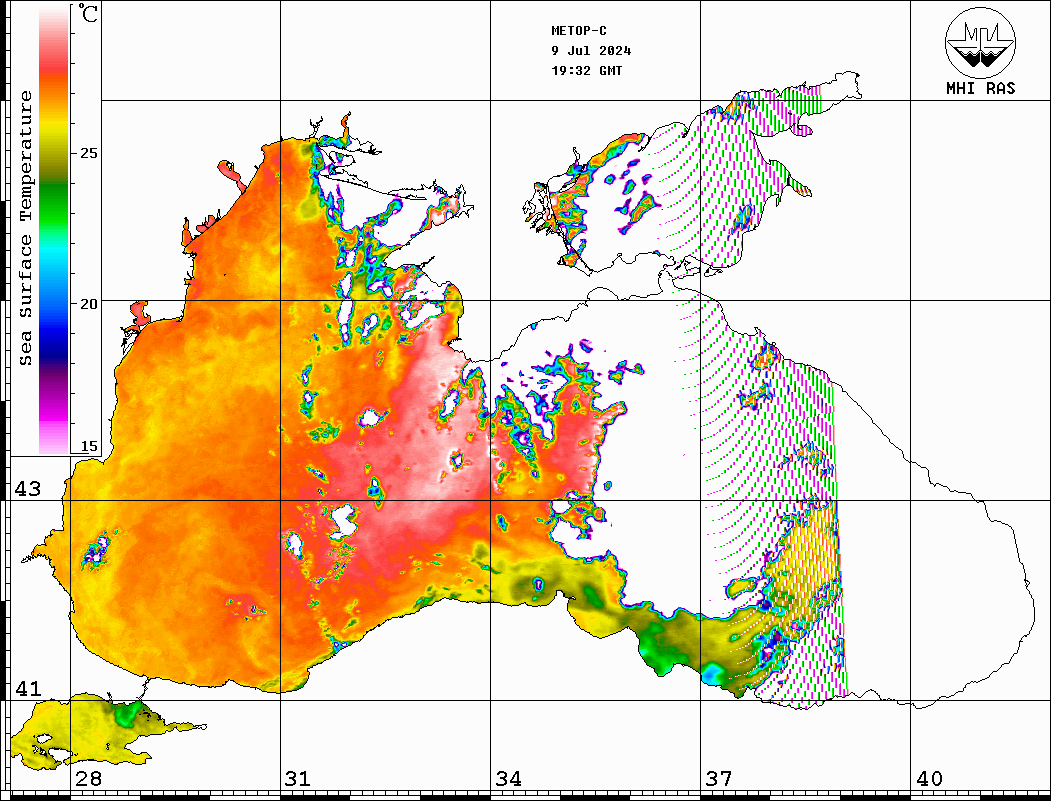Click latitude label '43'
Image resolution: width=1051 pixels, height=801 pixels.
[28, 489]
